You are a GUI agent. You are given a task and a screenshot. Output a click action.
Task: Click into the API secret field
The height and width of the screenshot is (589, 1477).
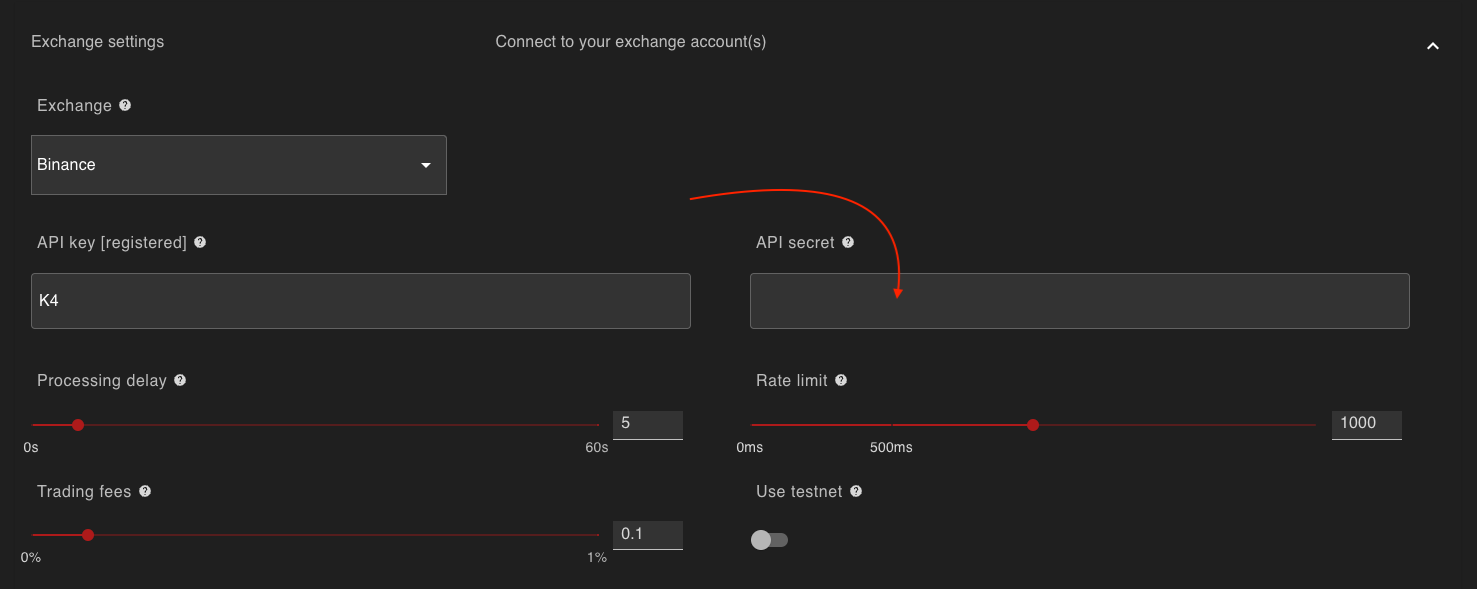click(1079, 301)
